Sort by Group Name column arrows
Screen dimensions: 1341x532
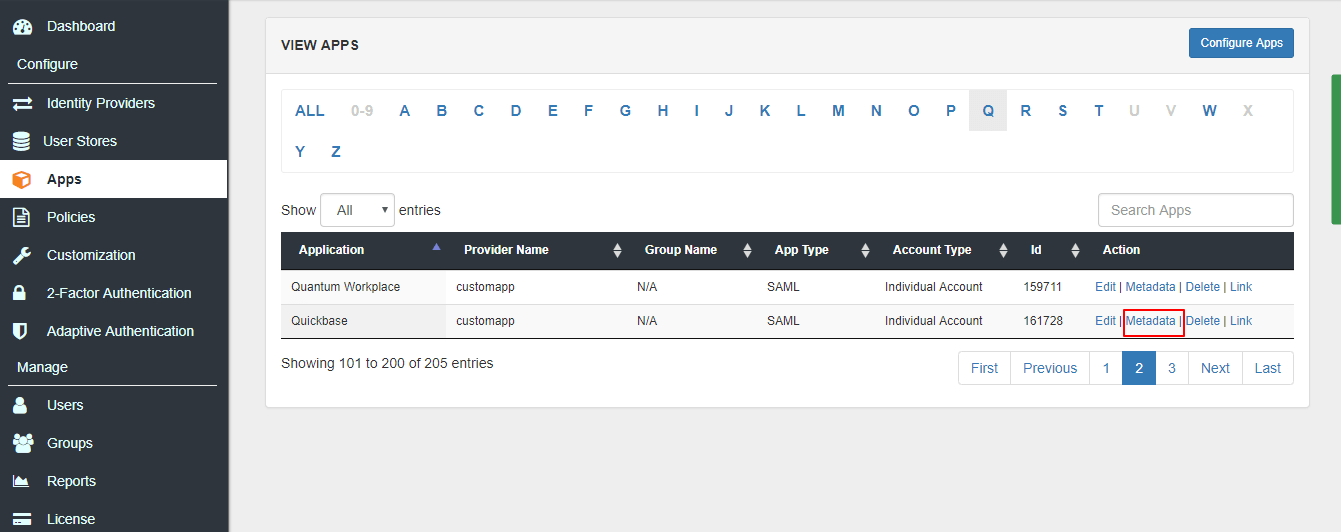748,250
